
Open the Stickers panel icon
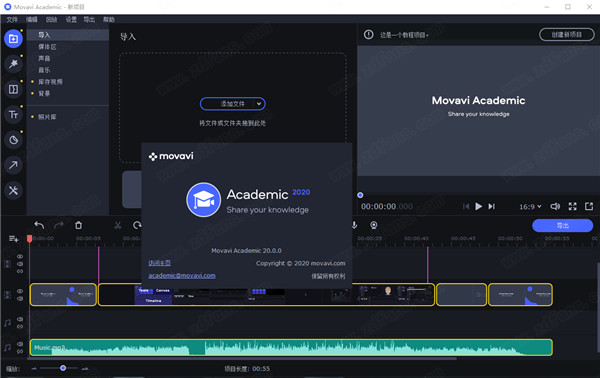coord(13,140)
